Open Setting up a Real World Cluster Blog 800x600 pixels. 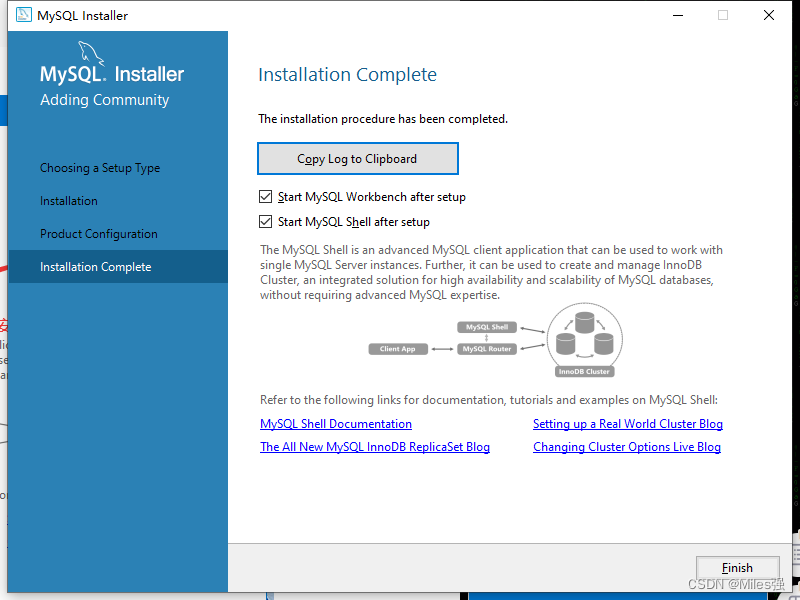coord(628,423)
